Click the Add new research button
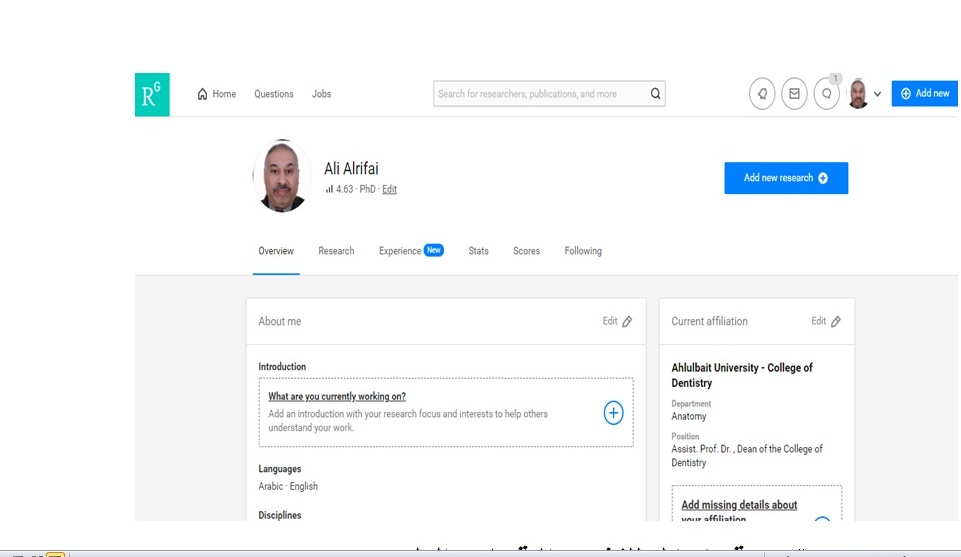The image size is (961, 557). click(785, 178)
